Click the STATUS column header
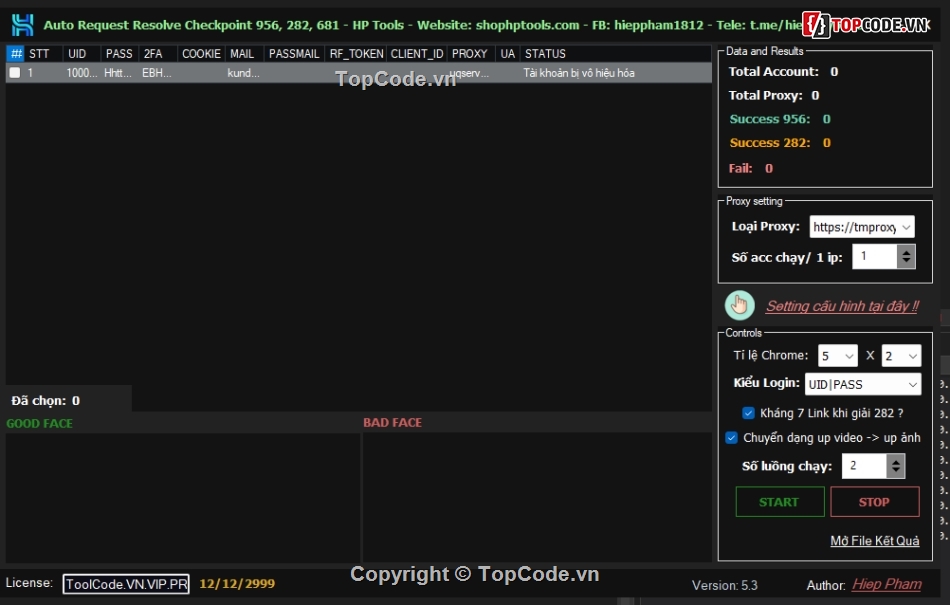Screen dimensions: 950x605 pos(616,53)
